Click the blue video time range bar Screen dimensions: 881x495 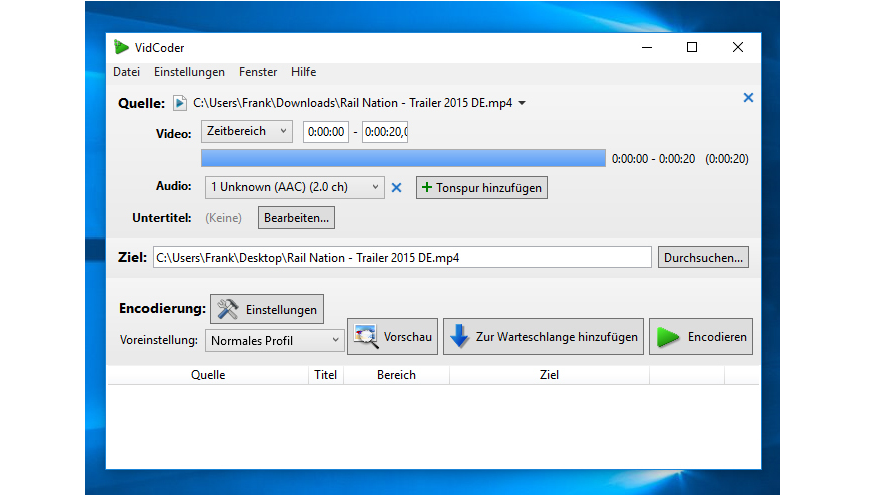pyautogui.click(x=403, y=158)
